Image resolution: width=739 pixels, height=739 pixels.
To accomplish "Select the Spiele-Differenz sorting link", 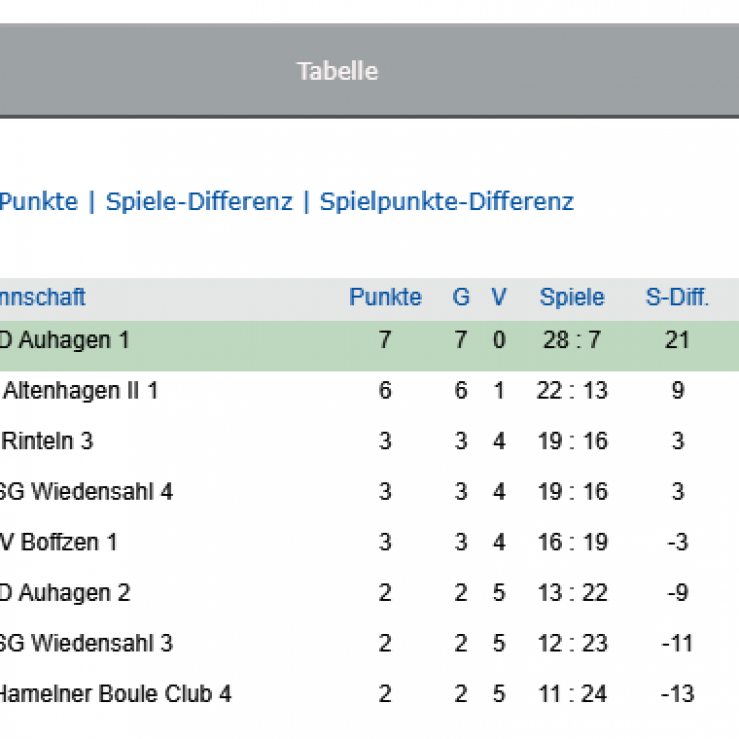I will coord(199,202).
